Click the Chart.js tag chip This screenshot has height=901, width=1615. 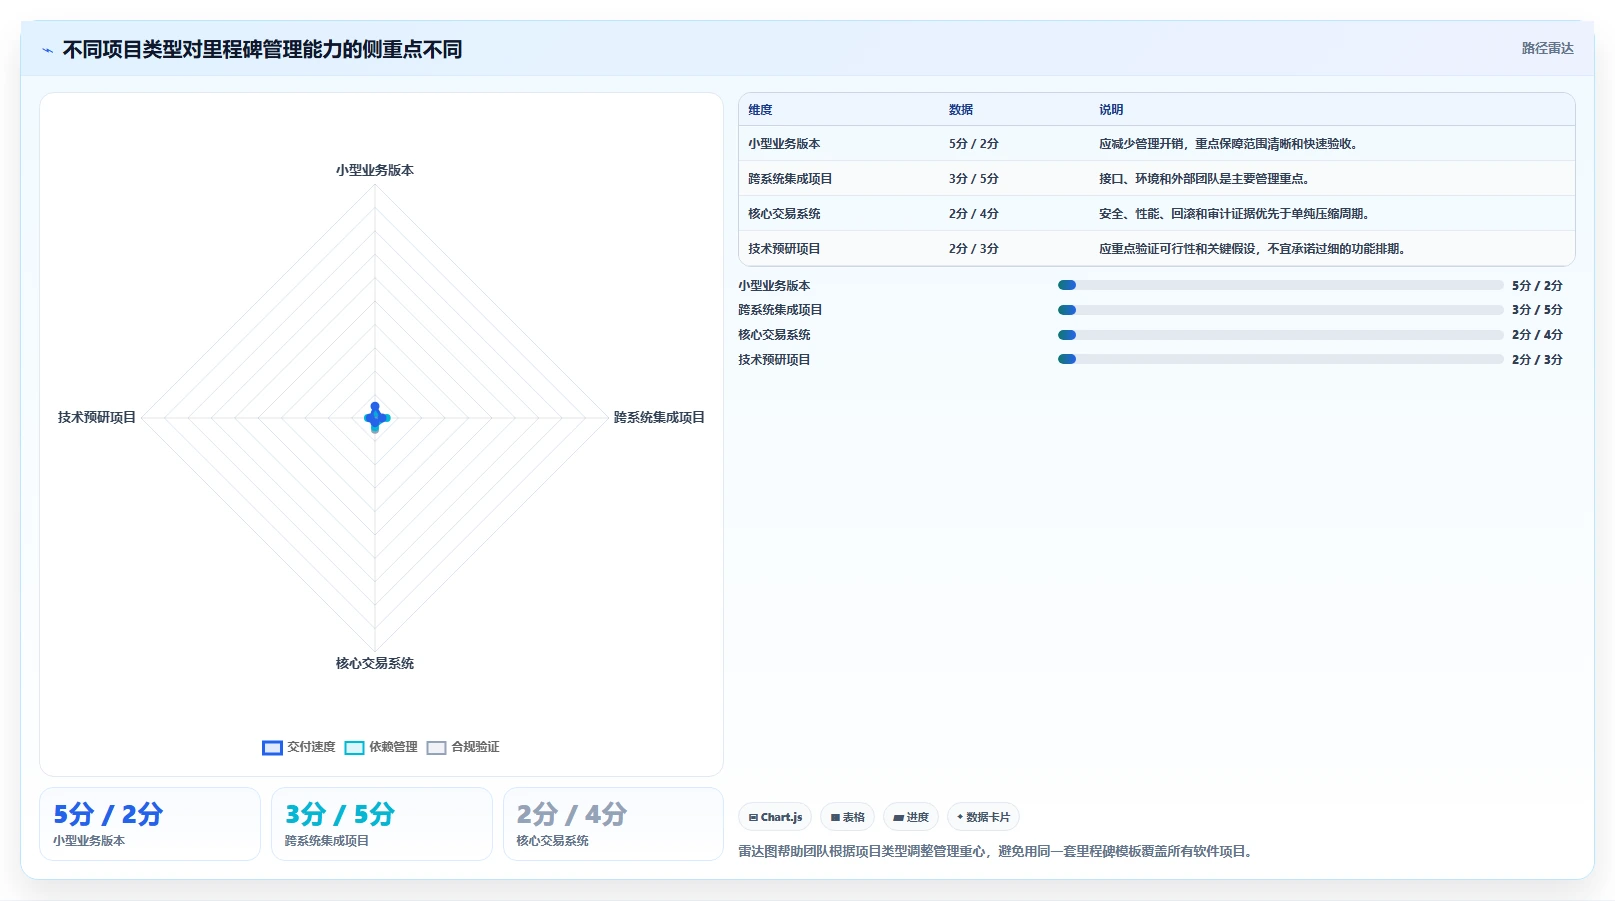(x=775, y=817)
